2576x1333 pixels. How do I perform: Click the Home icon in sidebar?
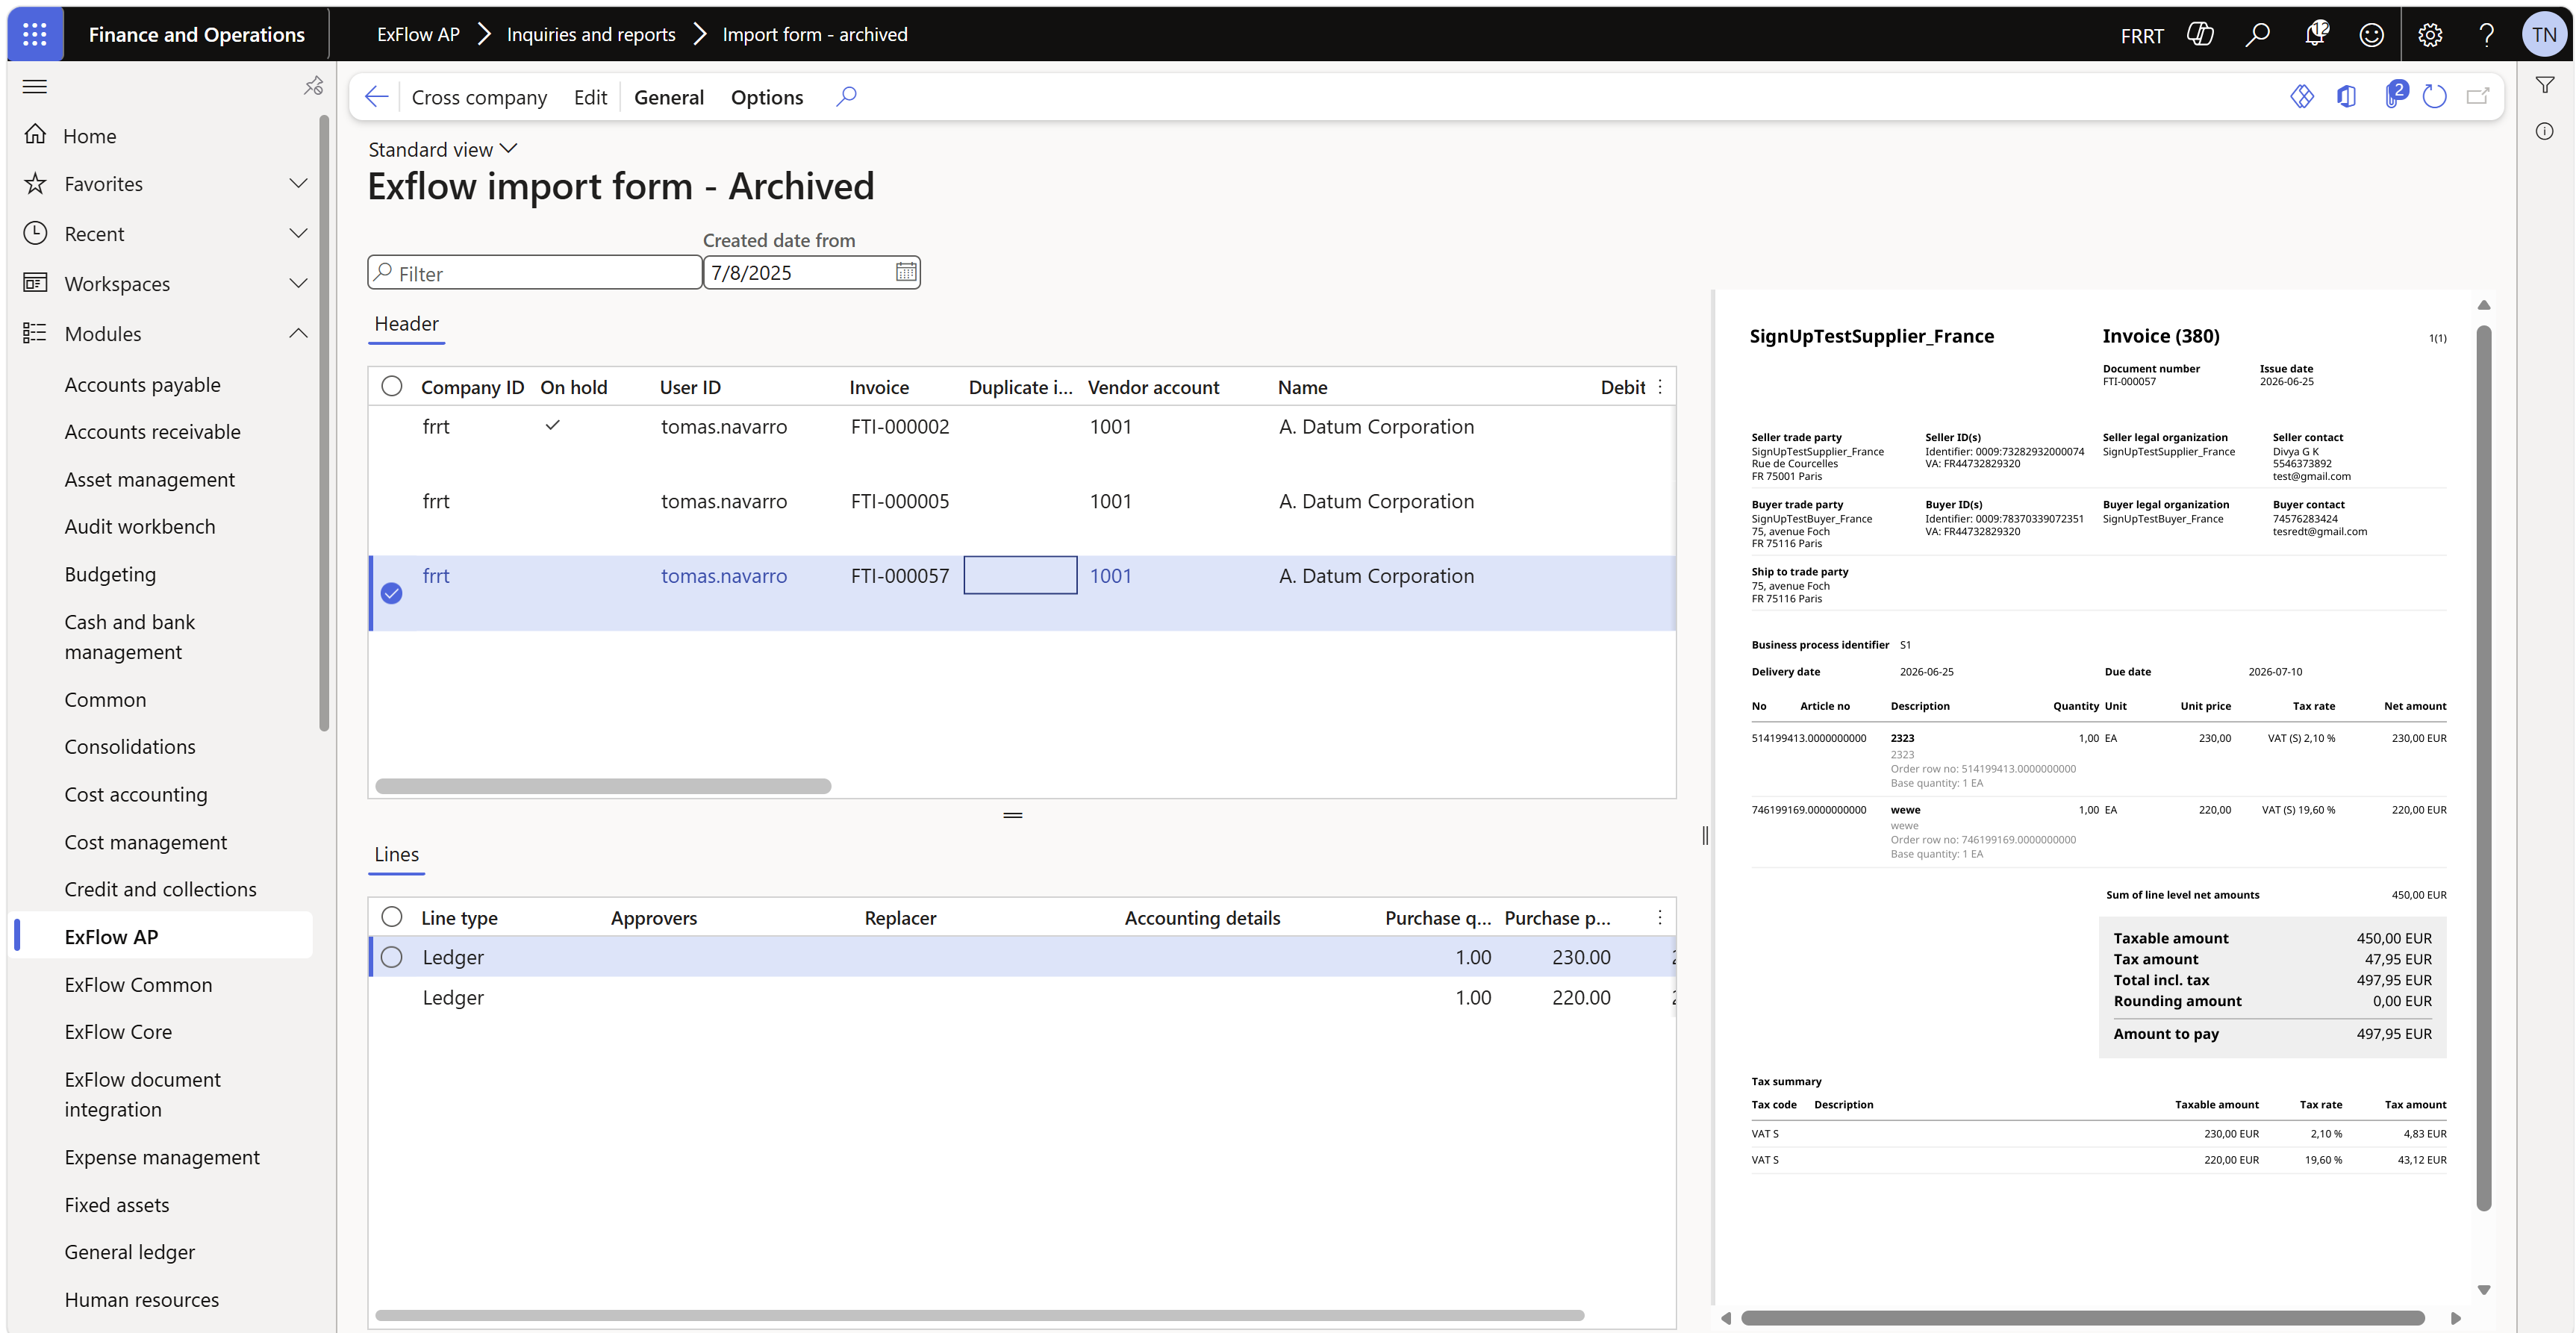pos(36,134)
